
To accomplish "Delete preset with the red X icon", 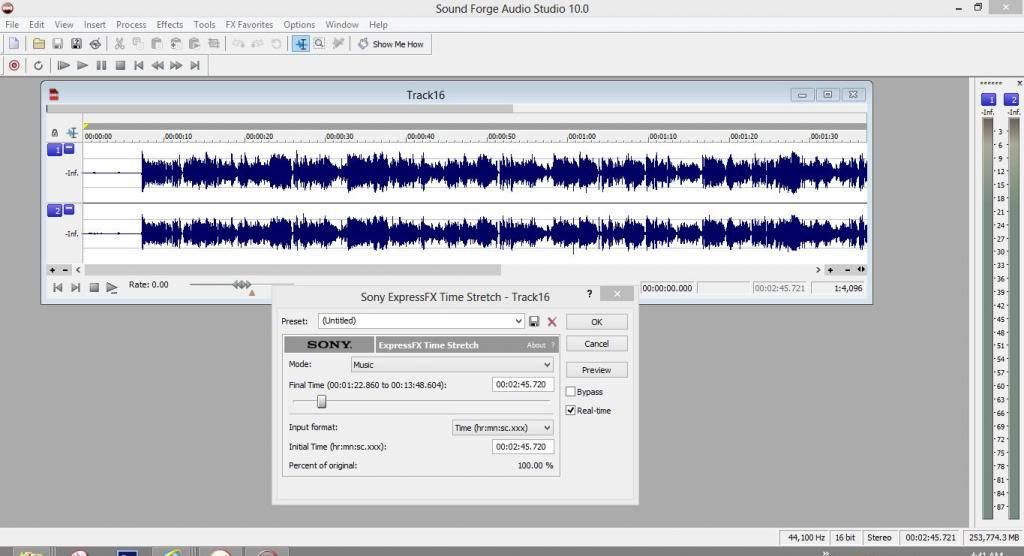I will [x=552, y=322].
